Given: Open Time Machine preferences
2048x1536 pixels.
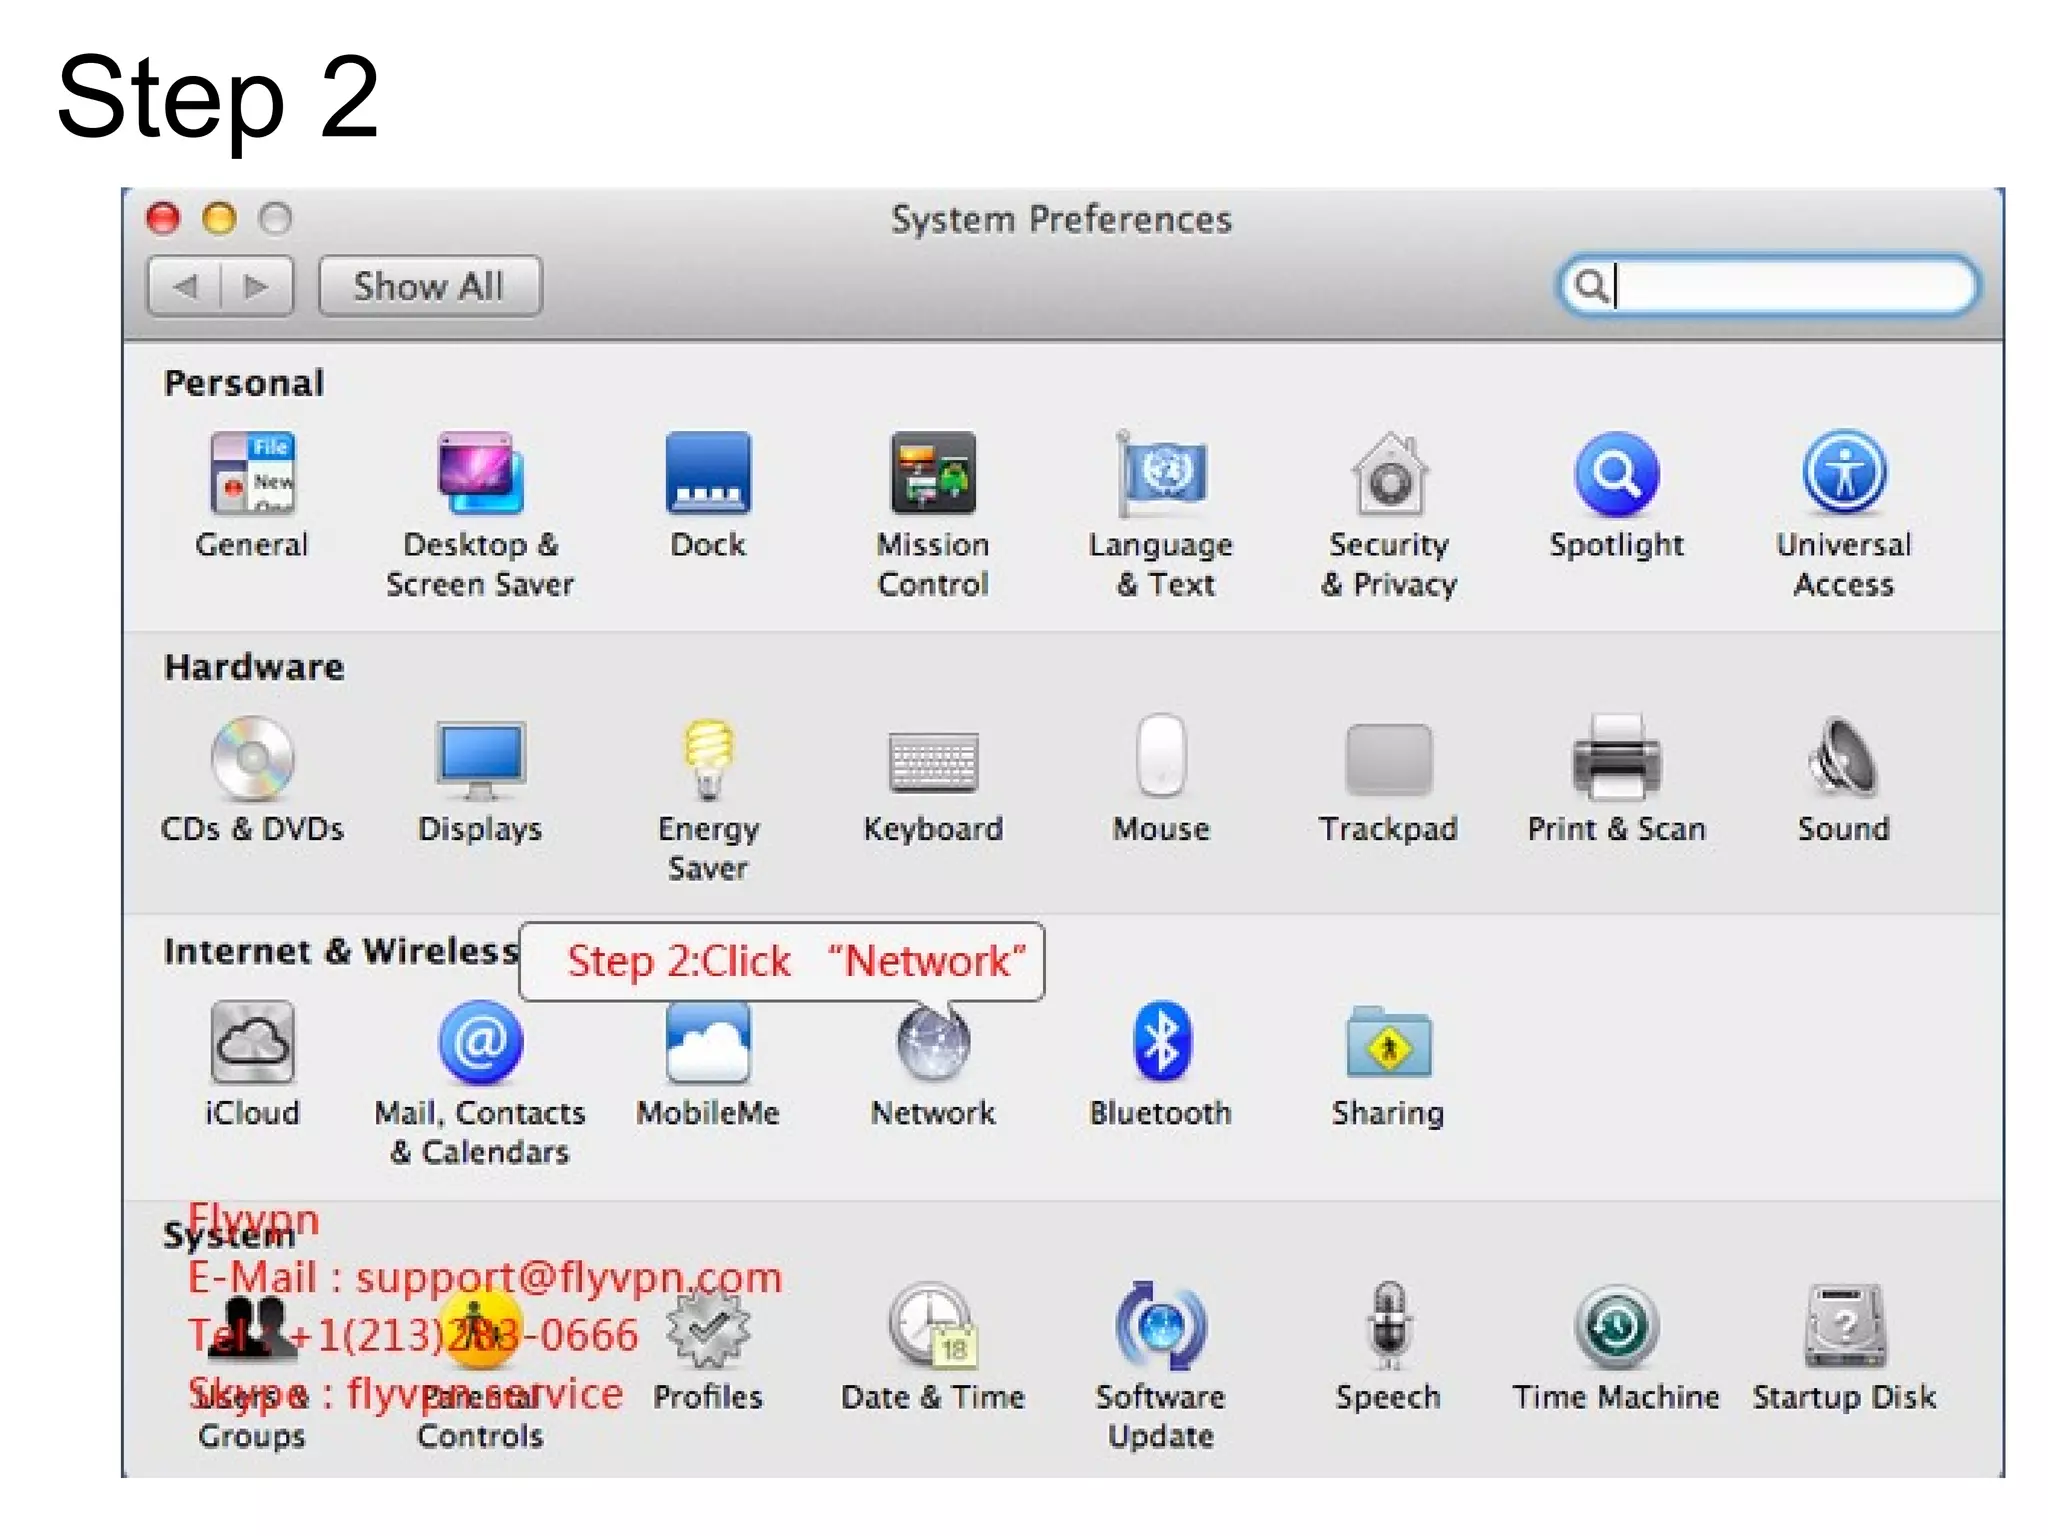Looking at the screenshot, I should click(1615, 1328).
